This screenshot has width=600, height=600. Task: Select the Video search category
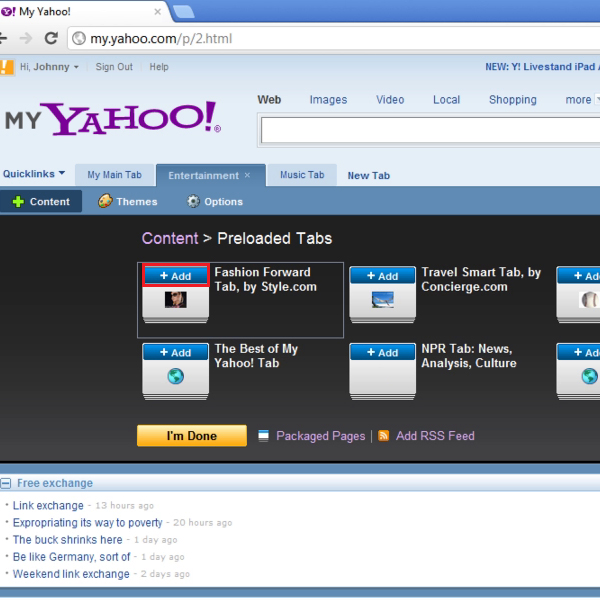click(x=390, y=100)
